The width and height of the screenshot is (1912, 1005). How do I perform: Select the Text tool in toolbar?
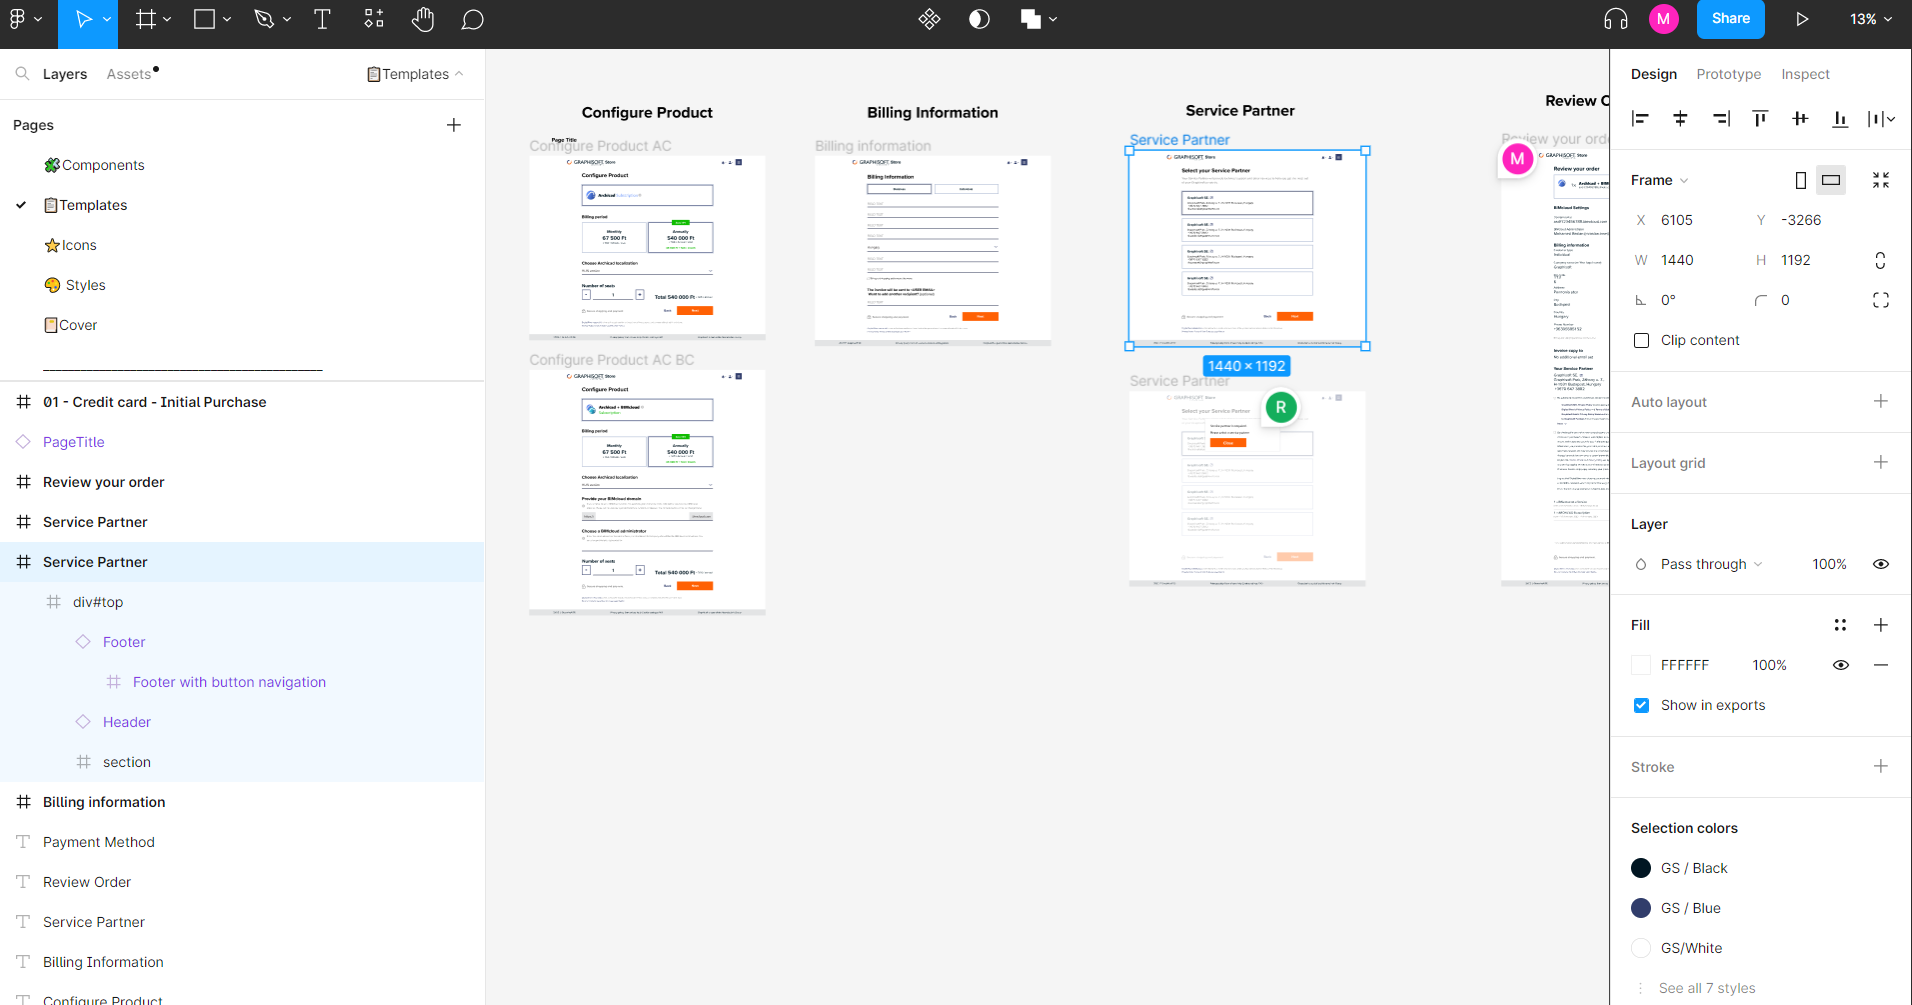click(x=322, y=20)
